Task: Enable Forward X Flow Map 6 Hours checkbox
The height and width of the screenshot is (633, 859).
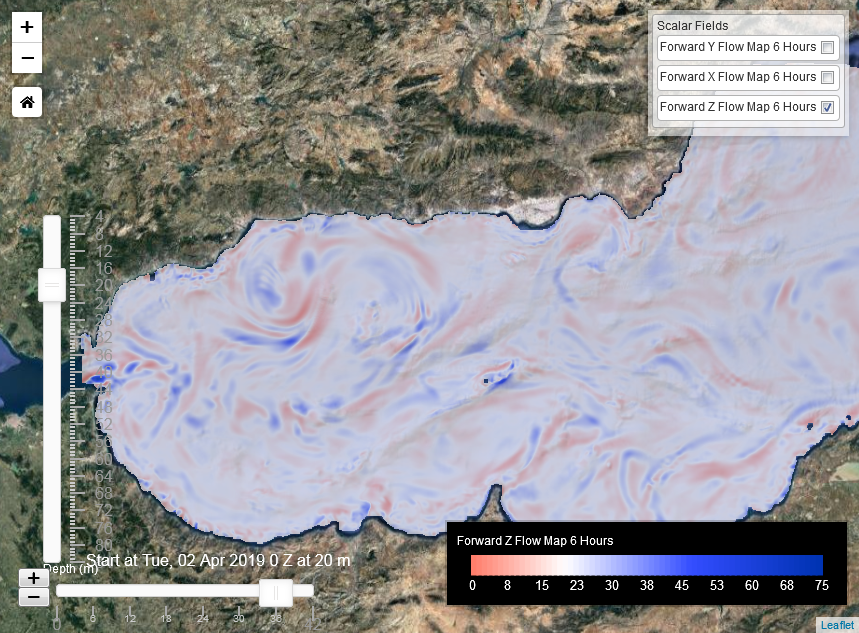Action: point(828,77)
